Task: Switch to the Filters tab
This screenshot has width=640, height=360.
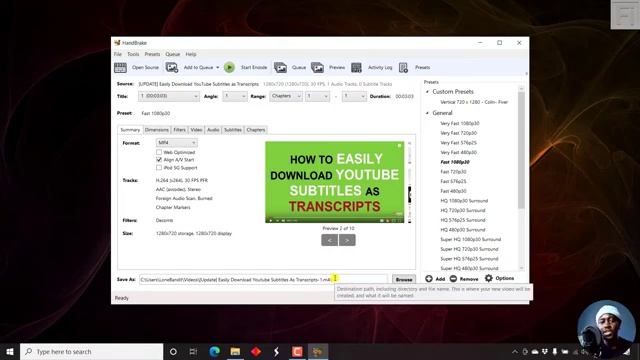Action: click(179, 130)
